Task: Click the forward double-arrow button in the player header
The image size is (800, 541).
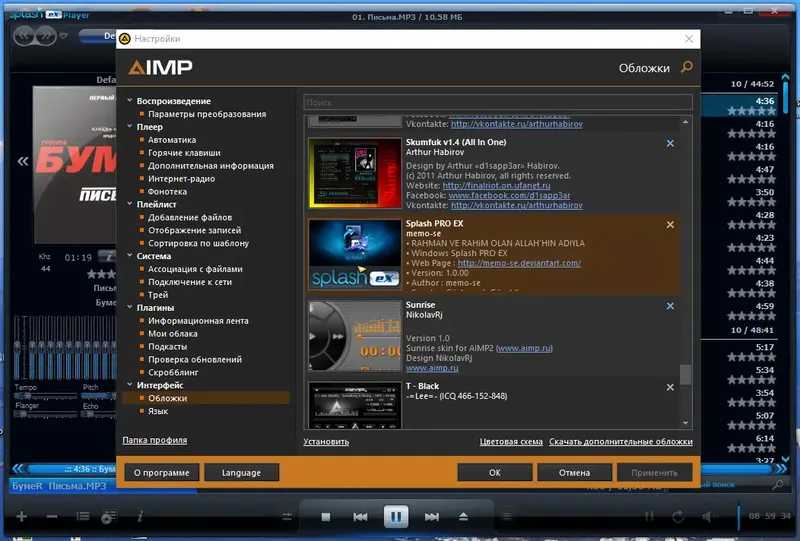Action: 46,36
